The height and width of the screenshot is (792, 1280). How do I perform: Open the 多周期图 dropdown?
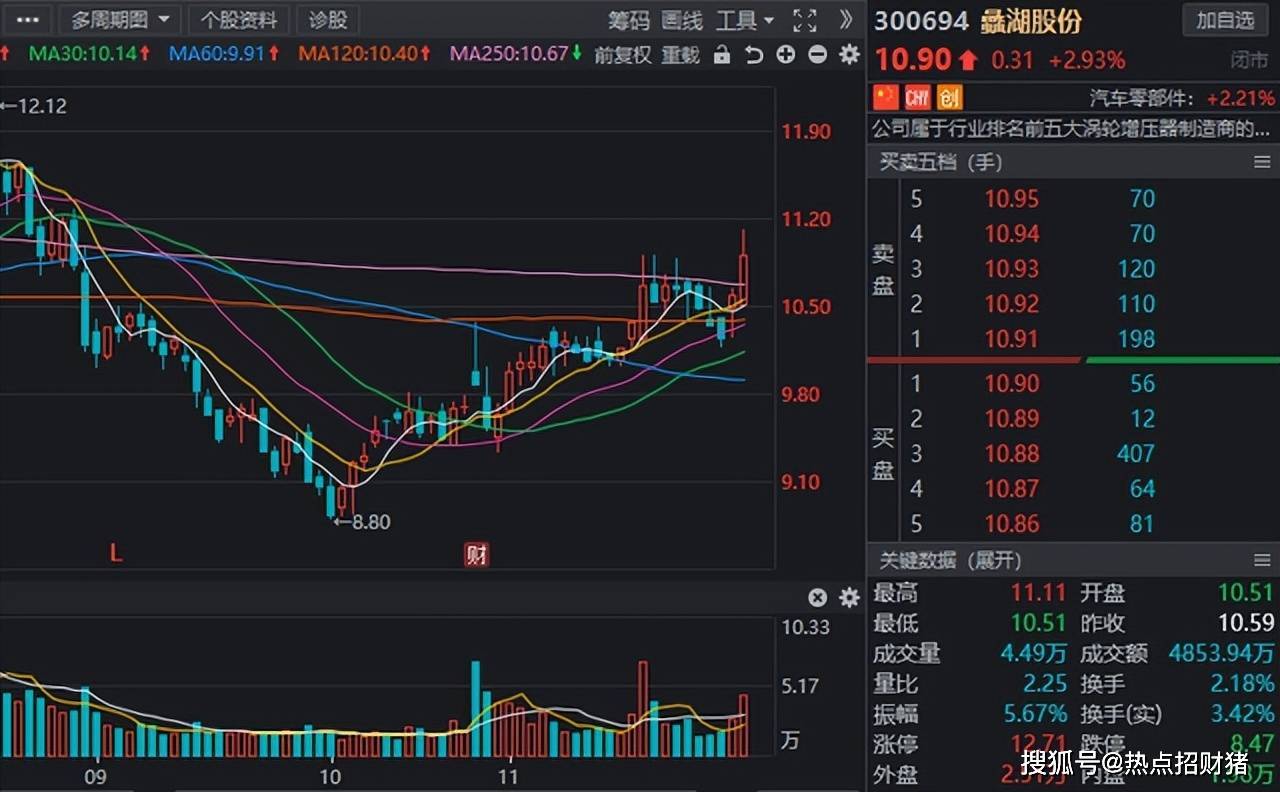[x=119, y=19]
